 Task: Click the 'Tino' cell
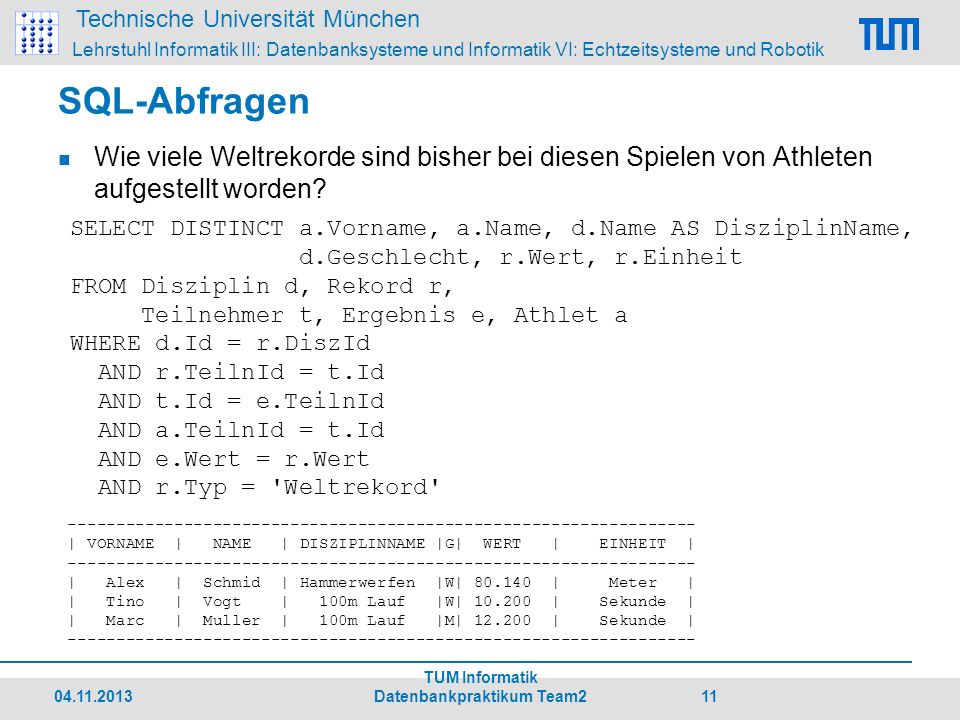(x=125, y=601)
